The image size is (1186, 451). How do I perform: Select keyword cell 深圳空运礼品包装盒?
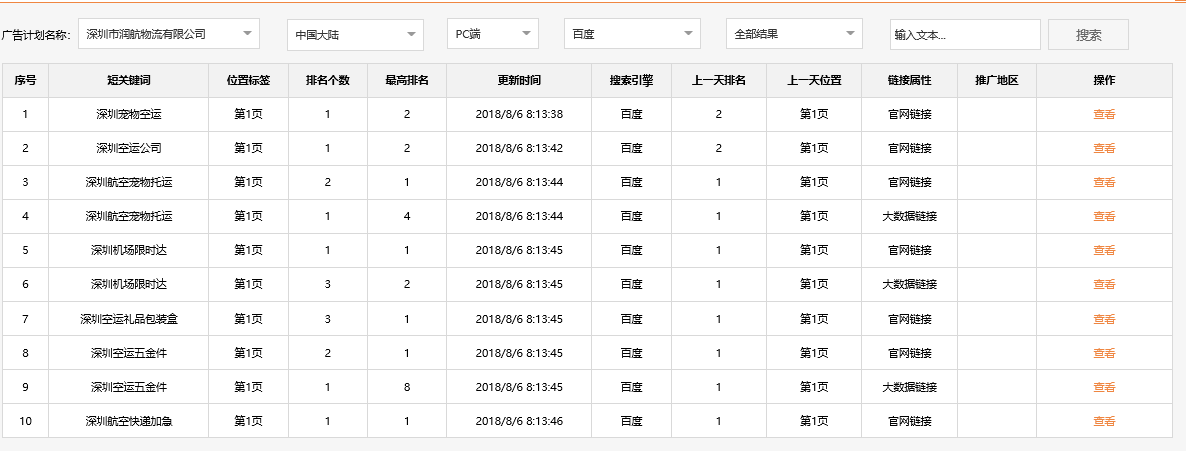129,319
